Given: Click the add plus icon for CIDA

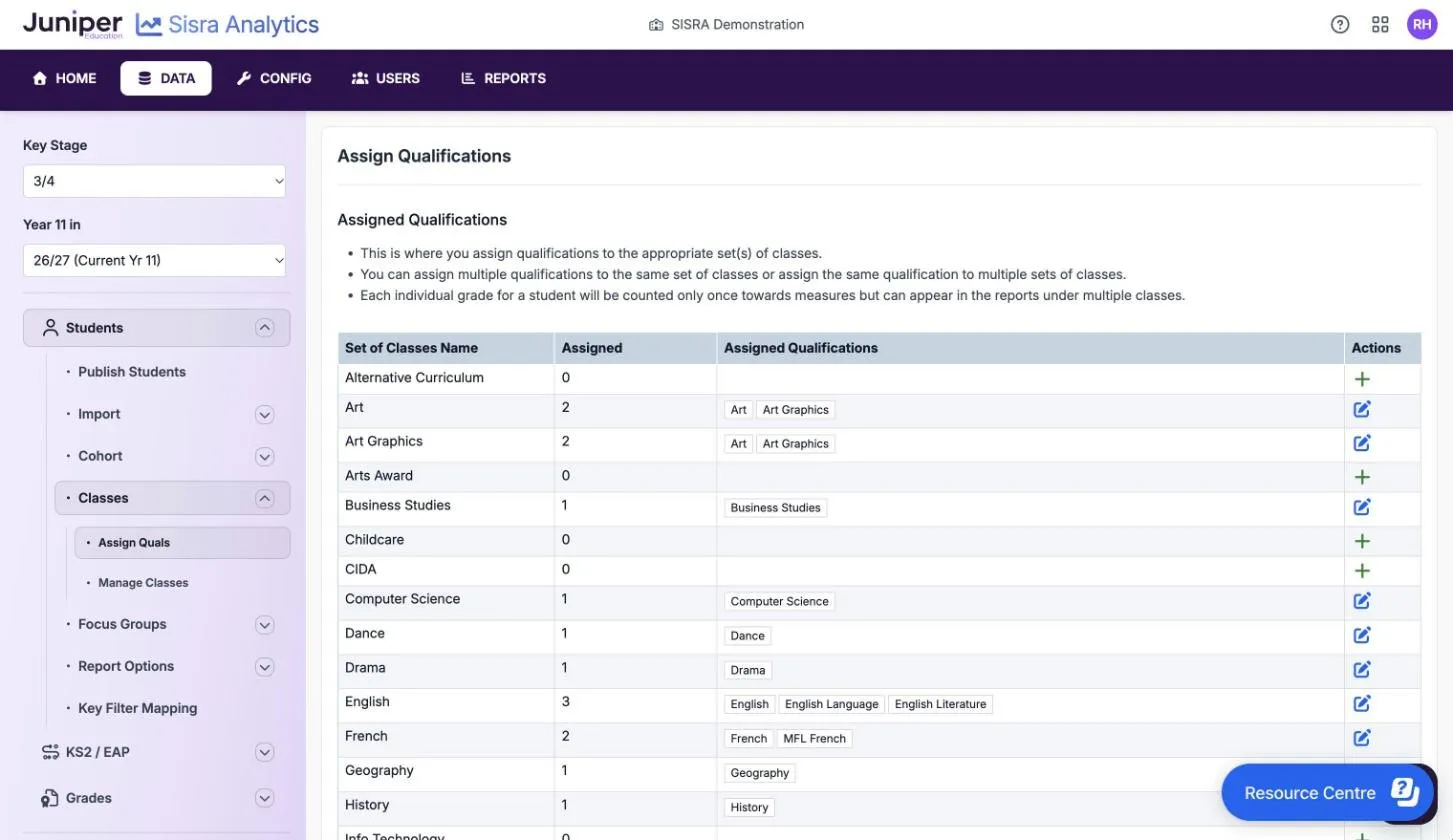Looking at the screenshot, I should (1361, 571).
